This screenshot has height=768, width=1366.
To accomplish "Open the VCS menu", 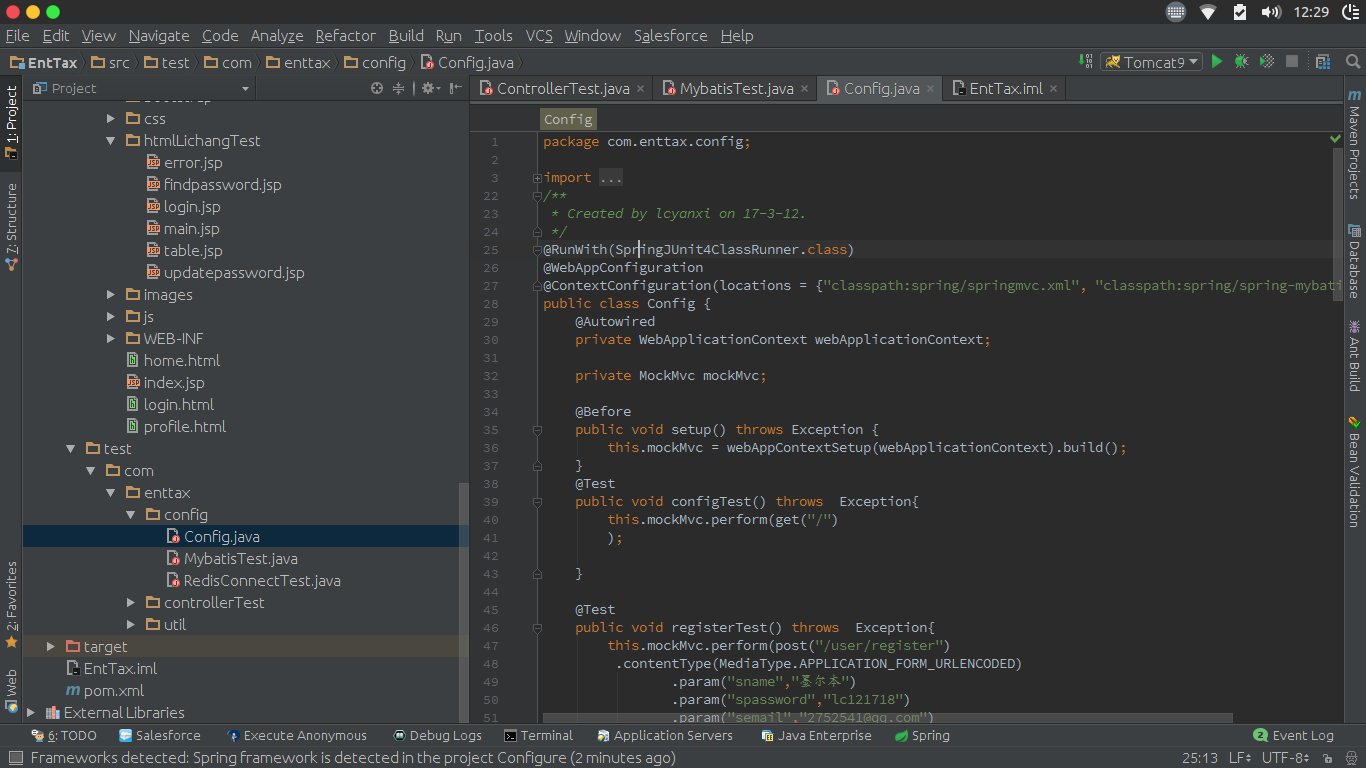I will 539,36.
